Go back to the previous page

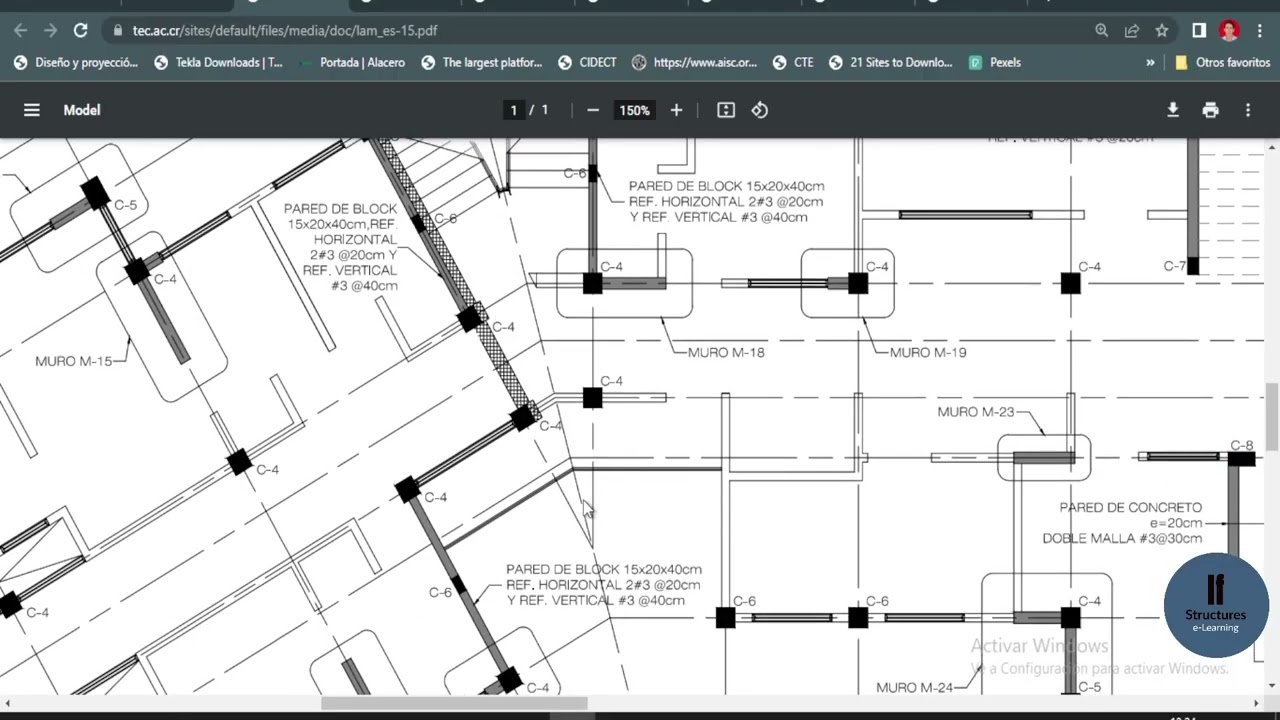pyautogui.click(x=20, y=31)
